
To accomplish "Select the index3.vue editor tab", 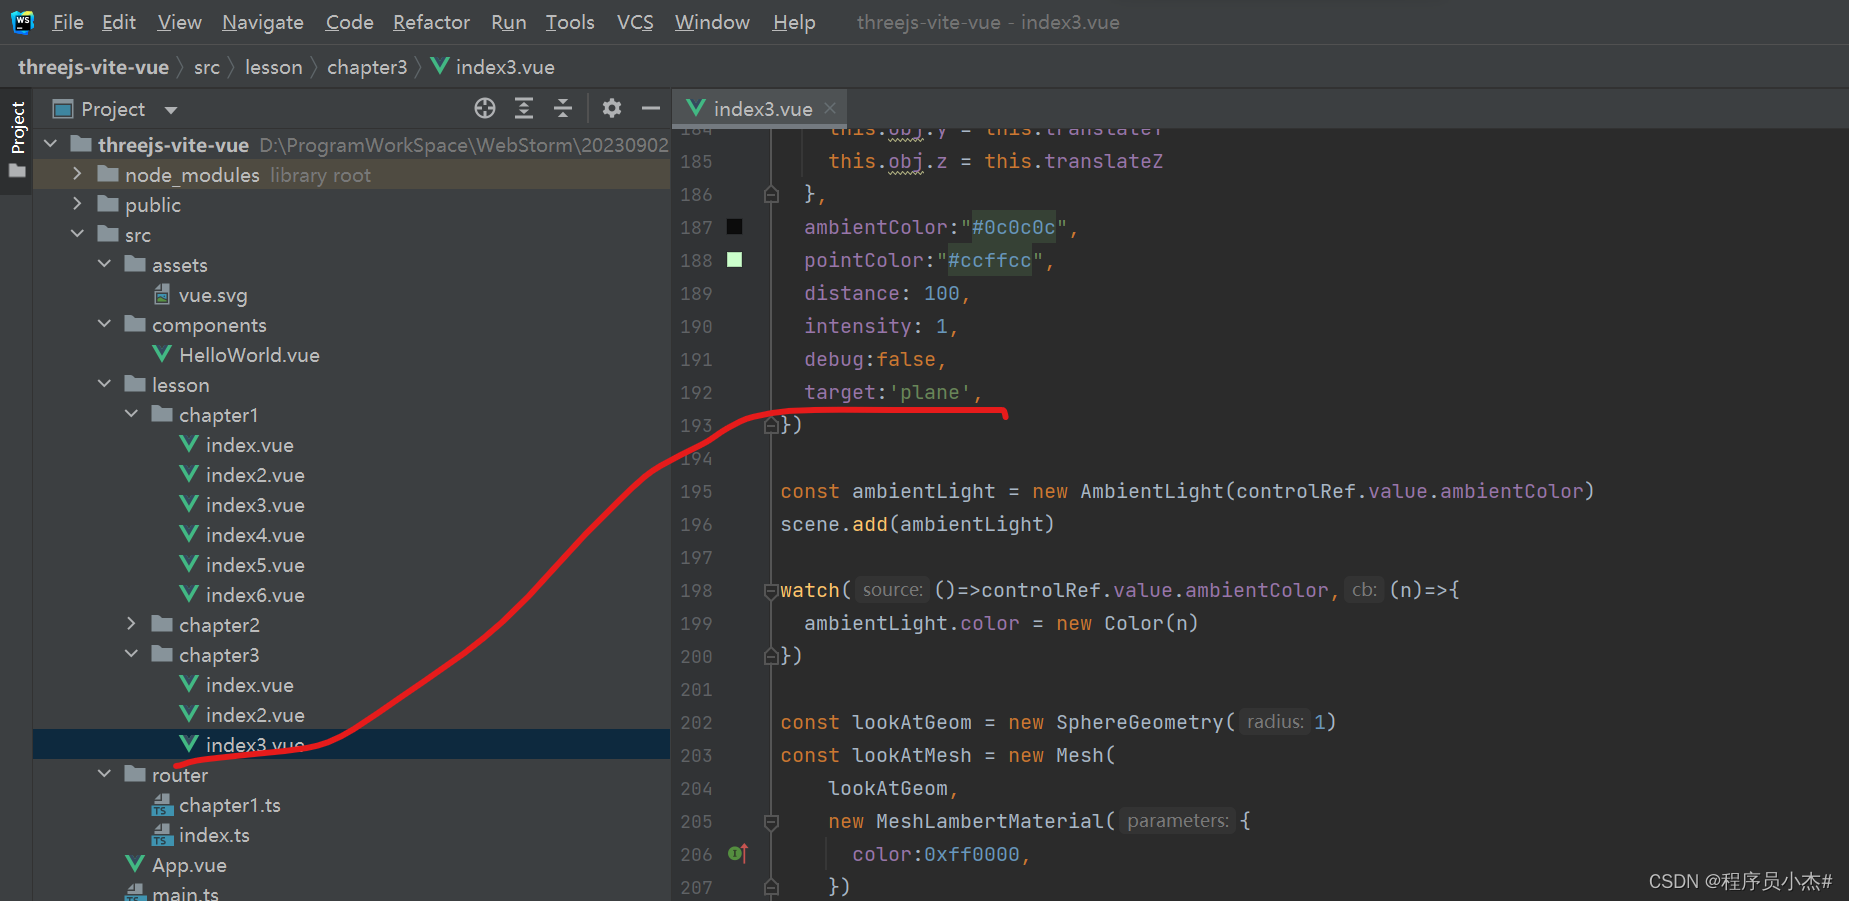I will click(760, 108).
